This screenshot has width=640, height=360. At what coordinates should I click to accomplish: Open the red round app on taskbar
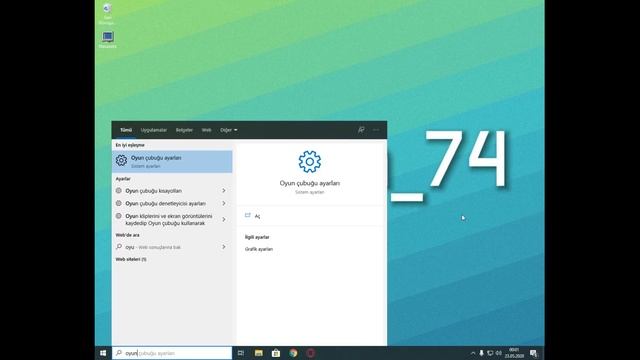[311, 353]
